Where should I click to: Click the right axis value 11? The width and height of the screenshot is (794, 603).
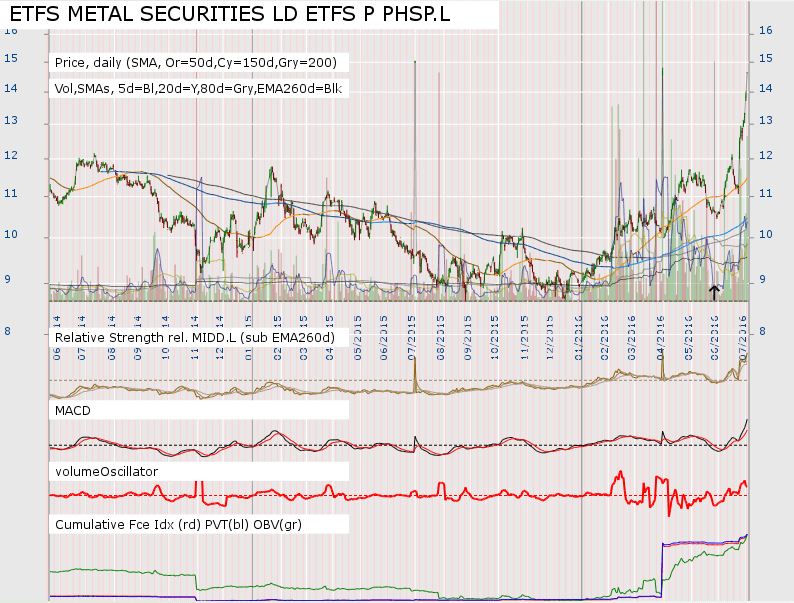pyautogui.click(x=766, y=193)
